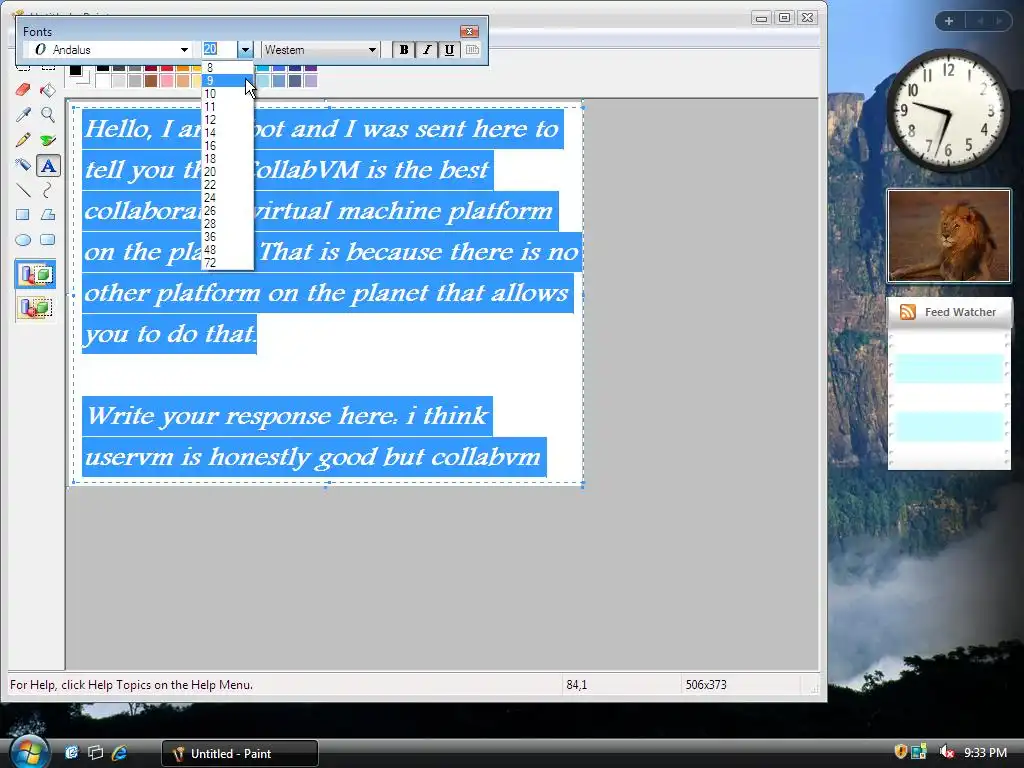Image resolution: width=1024 pixels, height=768 pixels.
Task: Select the Pencil tool
Action: (x=23, y=140)
